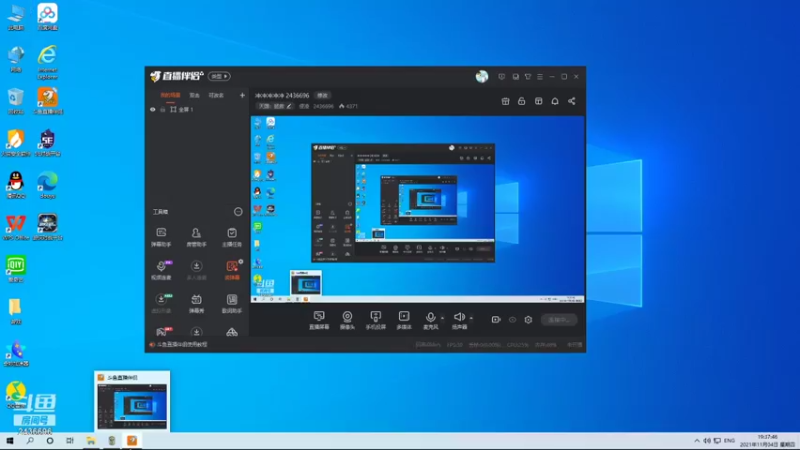Image resolution: width=800 pixels, height=450 pixels.
Task: Toggle visibility eye for 全屏 1 source
Action: (x=153, y=110)
